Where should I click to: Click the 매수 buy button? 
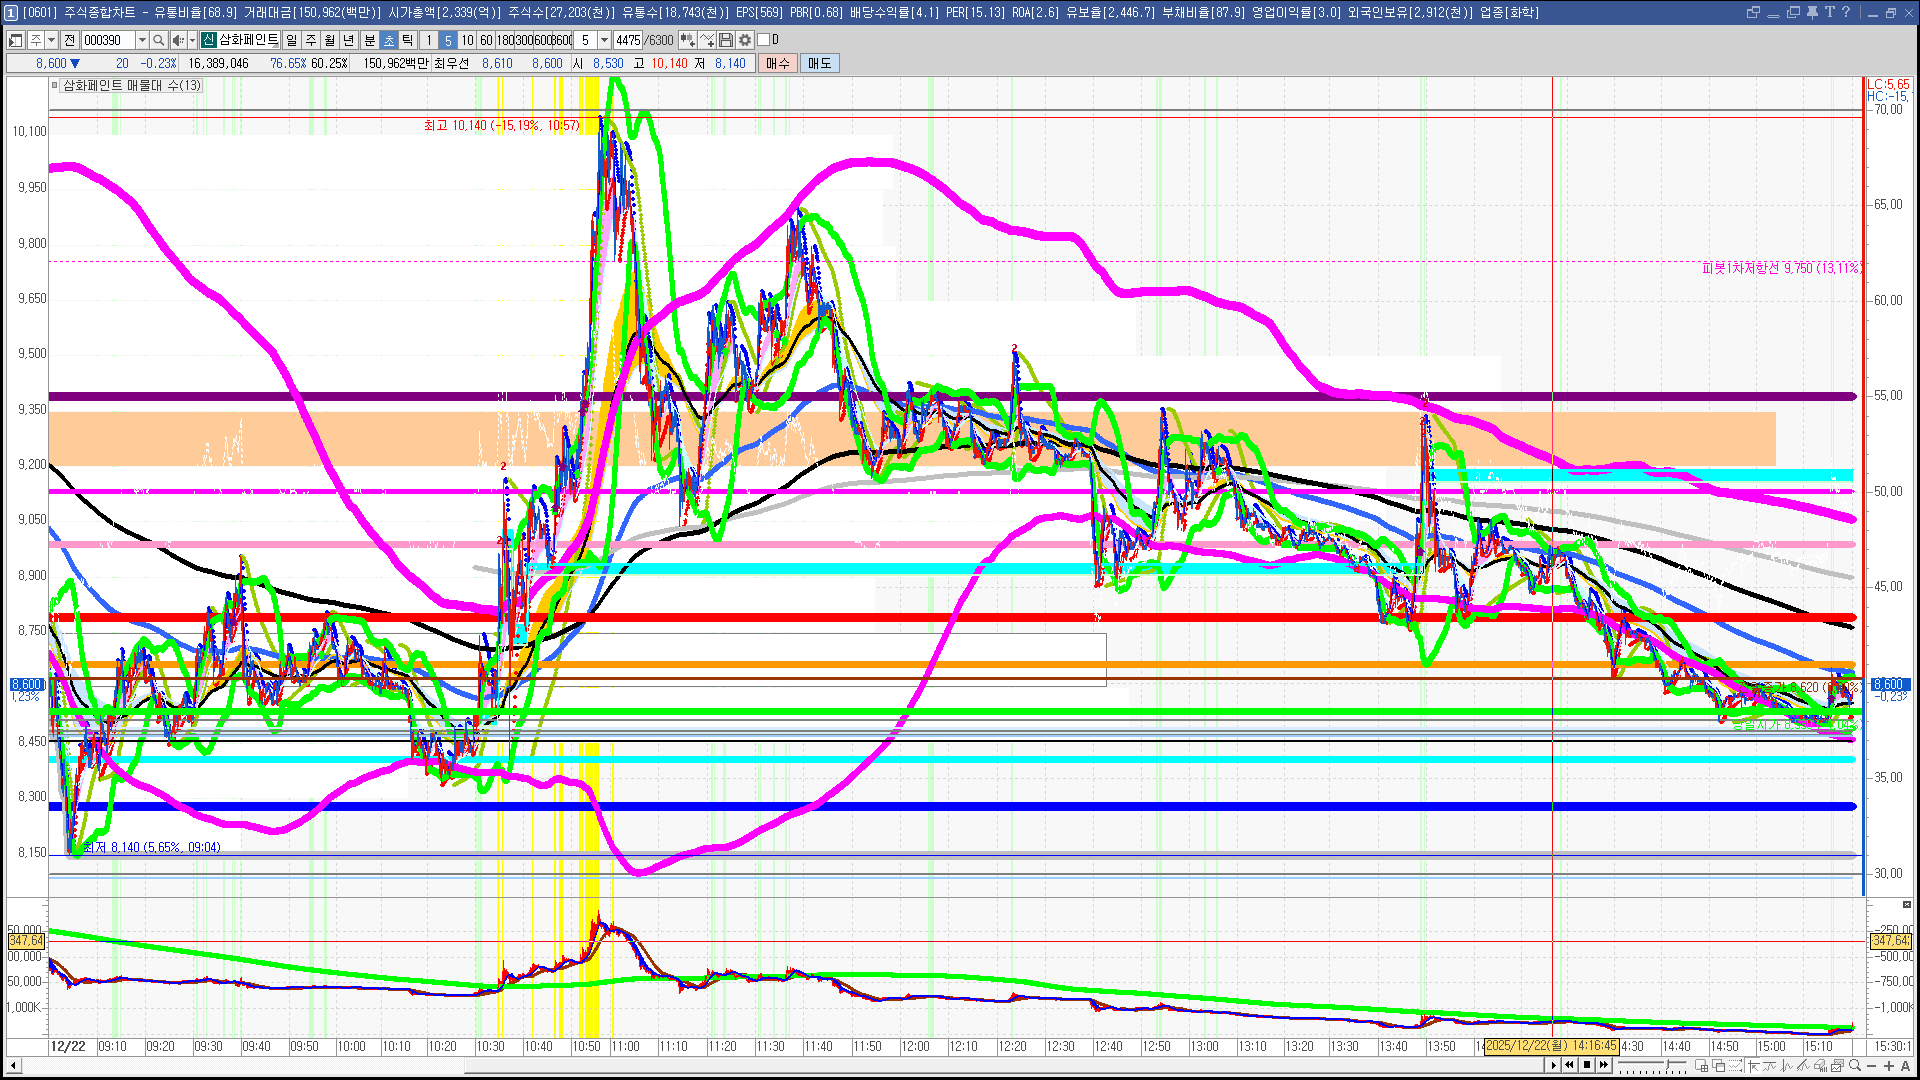click(x=778, y=63)
